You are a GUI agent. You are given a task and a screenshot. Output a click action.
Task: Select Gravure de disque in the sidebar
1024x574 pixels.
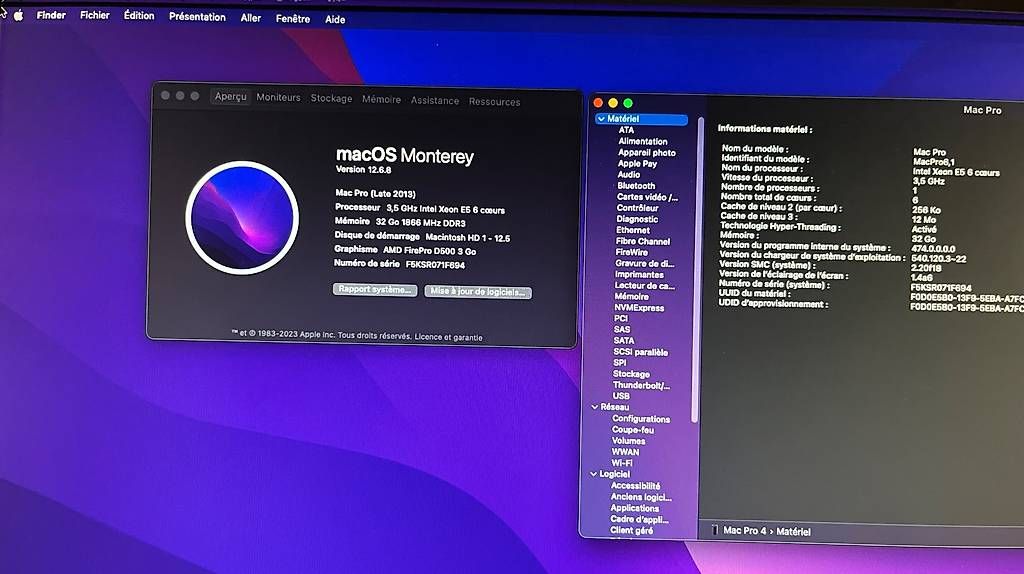(645, 263)
